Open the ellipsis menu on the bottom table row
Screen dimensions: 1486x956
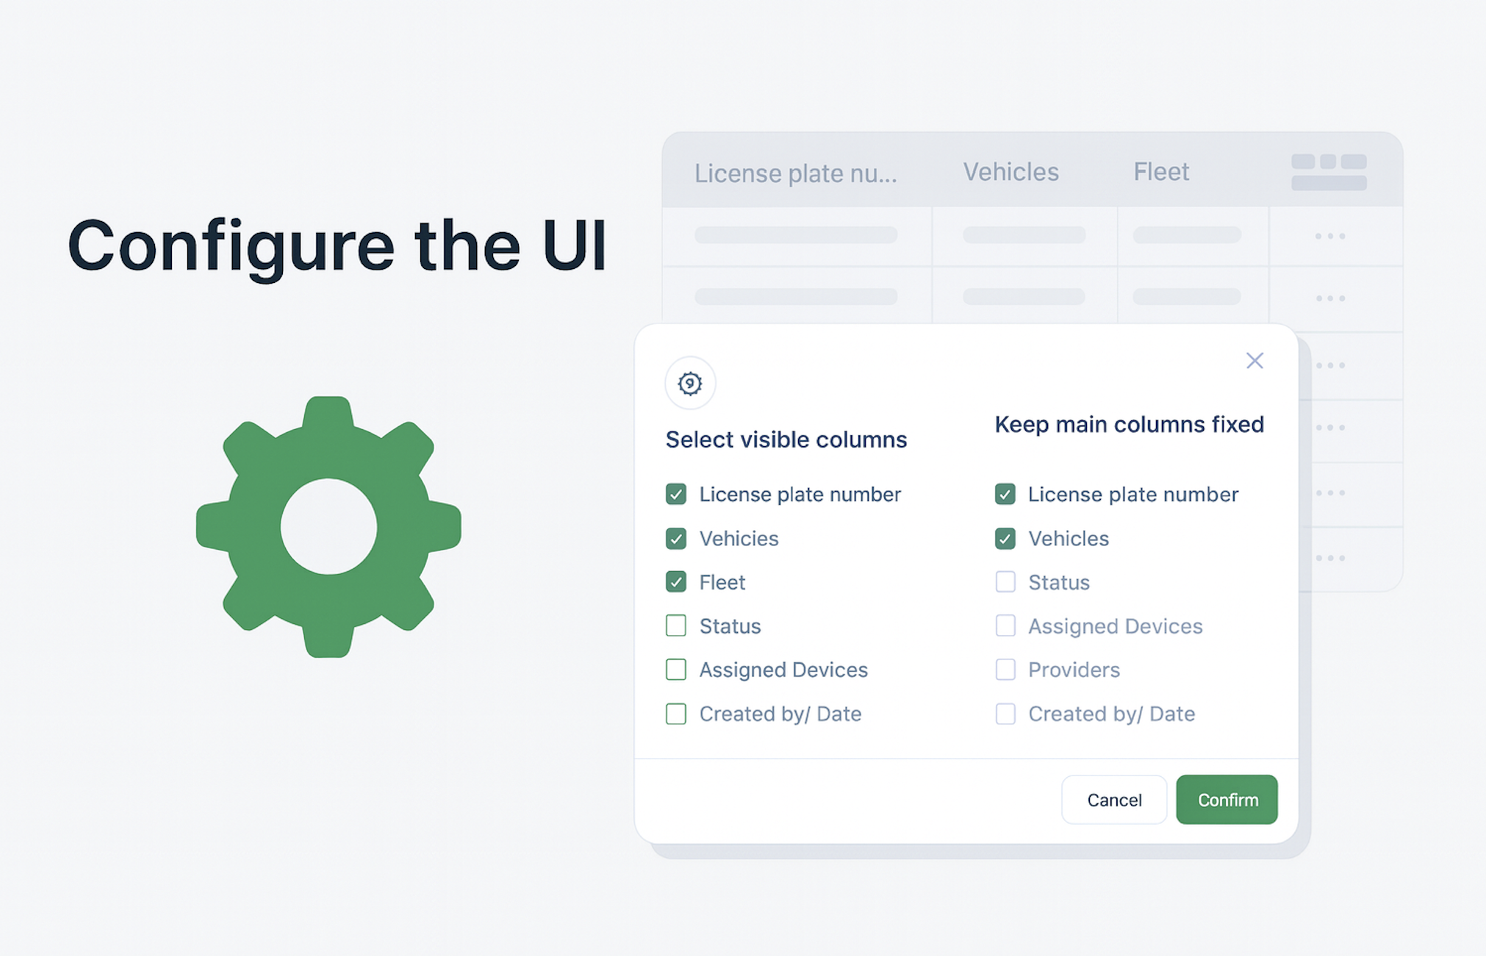pos(1330,558)
